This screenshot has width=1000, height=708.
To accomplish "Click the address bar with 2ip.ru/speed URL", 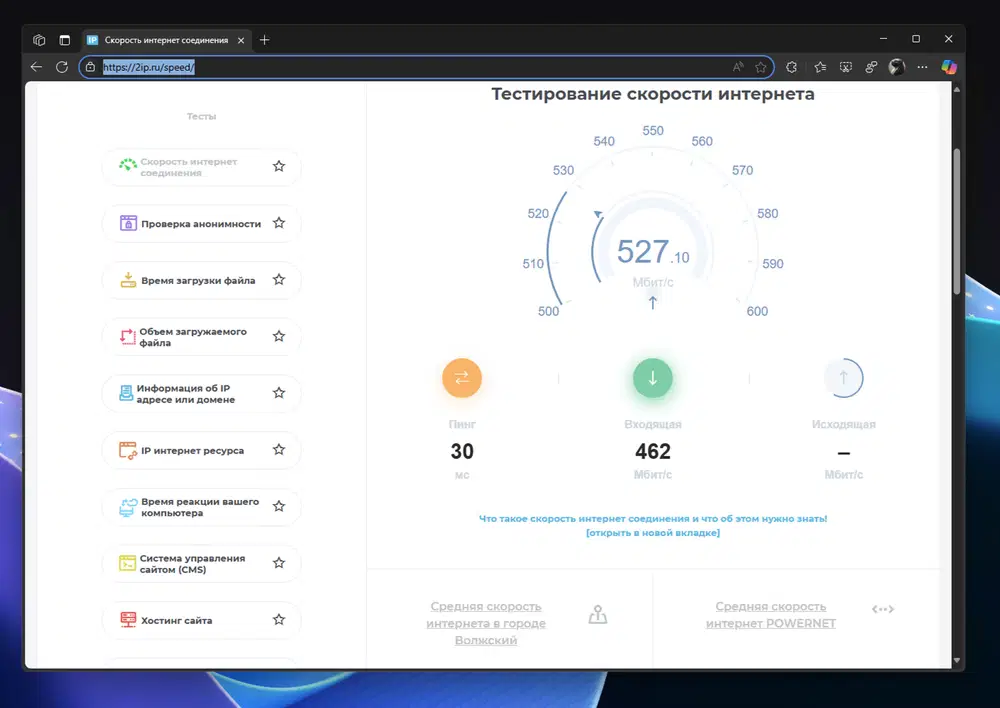I will 426,67.
